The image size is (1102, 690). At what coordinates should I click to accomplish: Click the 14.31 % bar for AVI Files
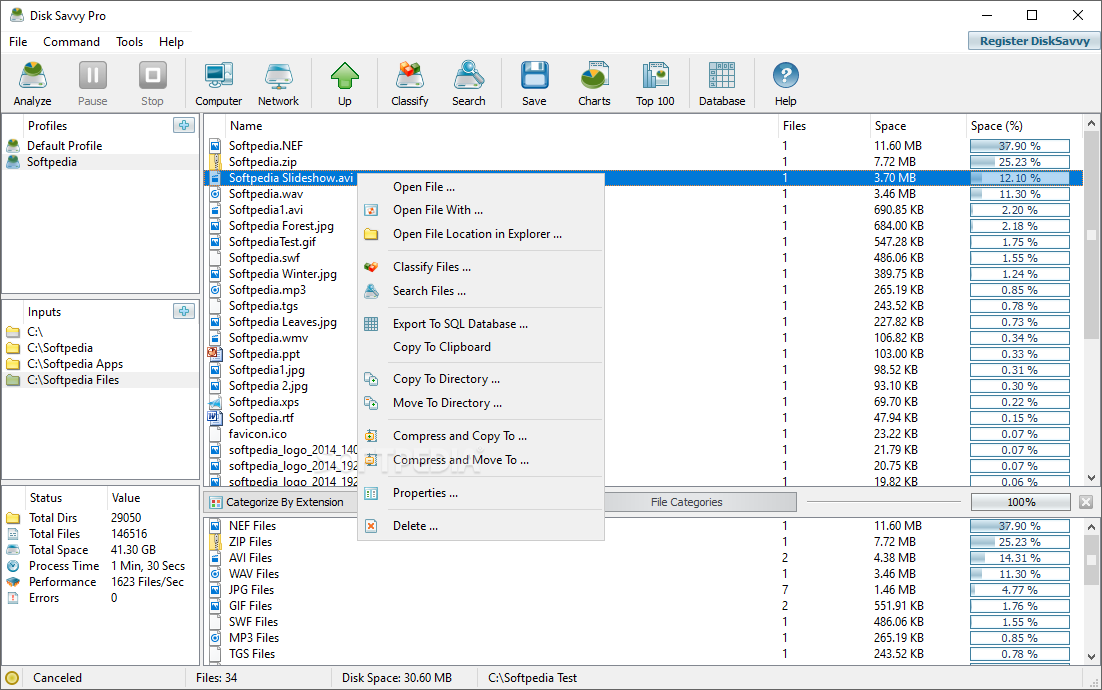pos(1020,558)
